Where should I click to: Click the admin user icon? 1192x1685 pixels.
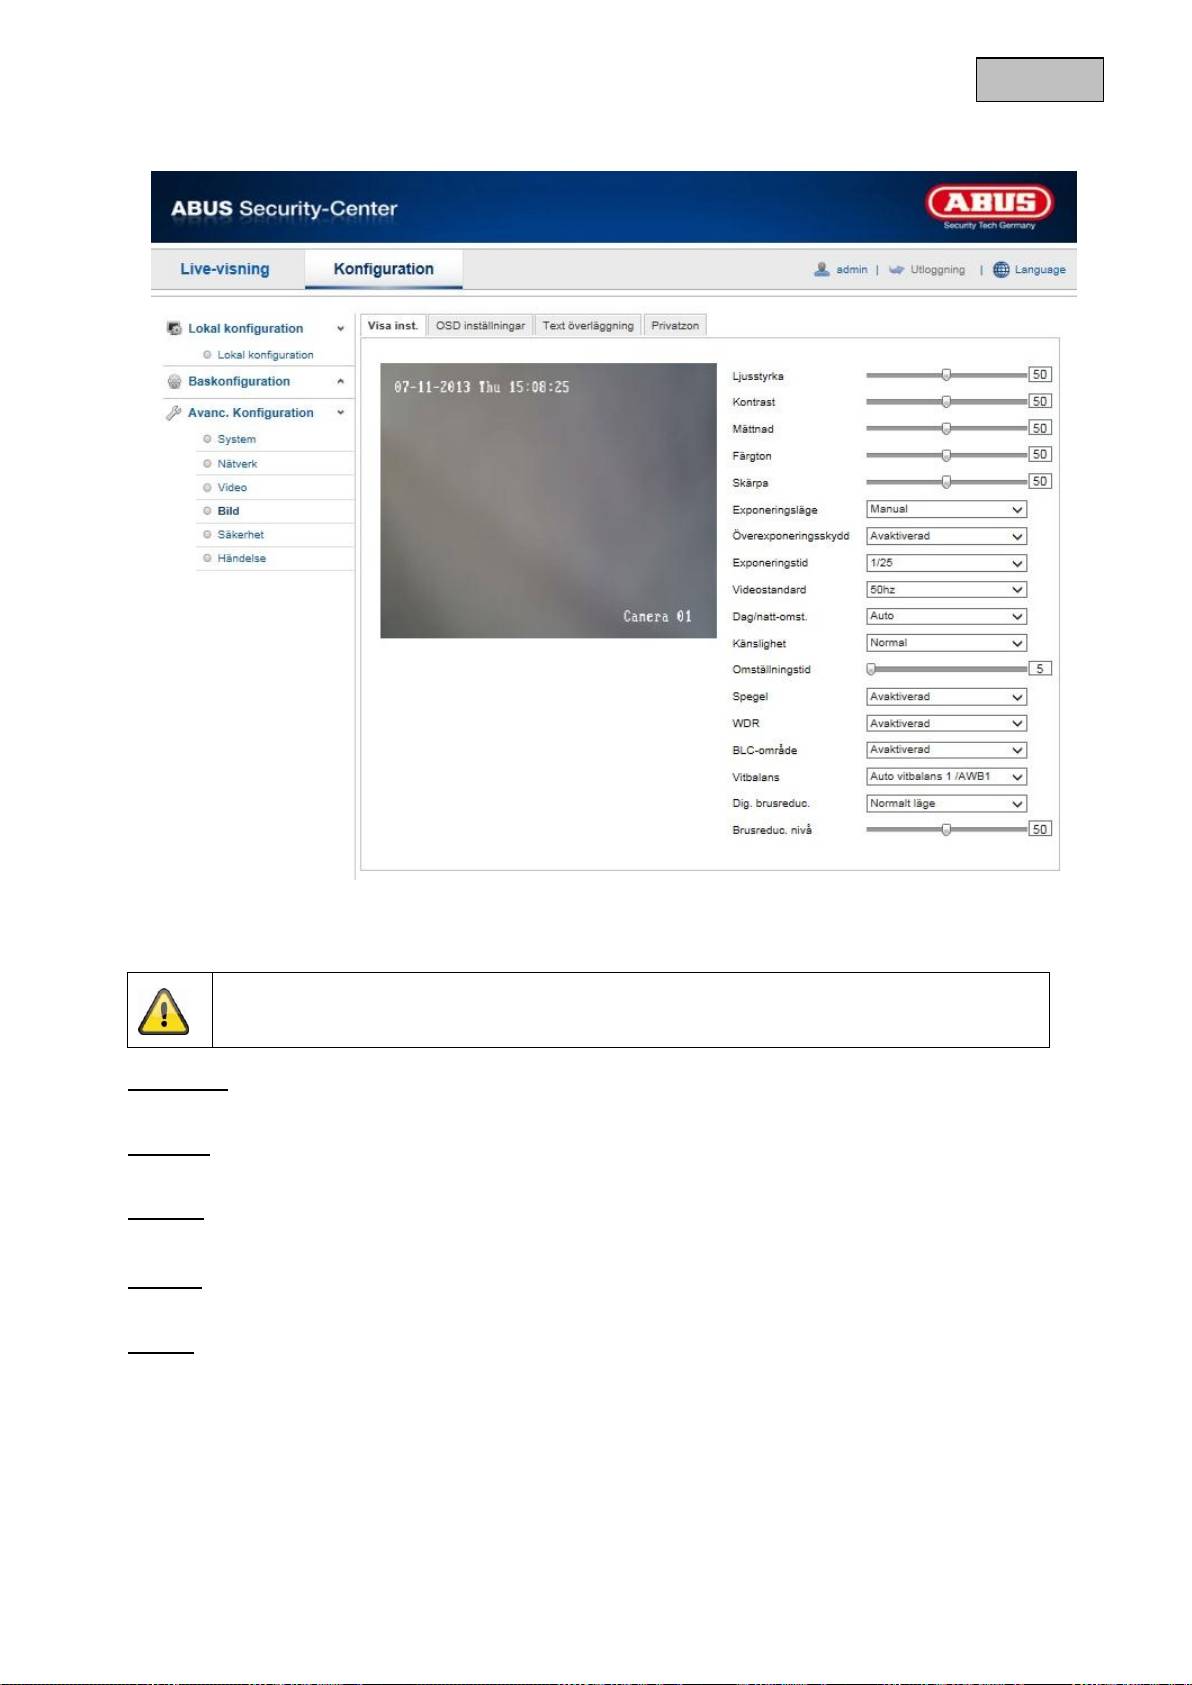point(821,270)
